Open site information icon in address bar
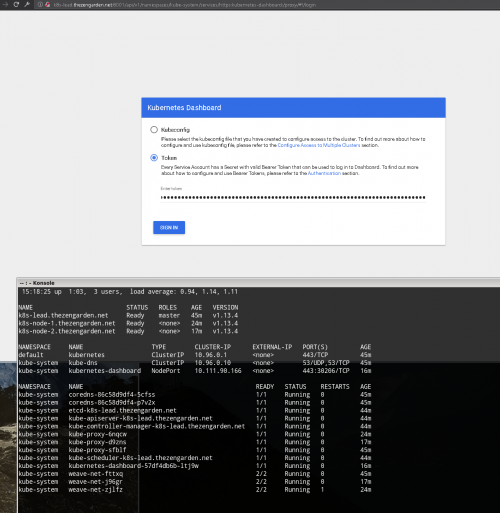The image size is (500, 513). 40,5
